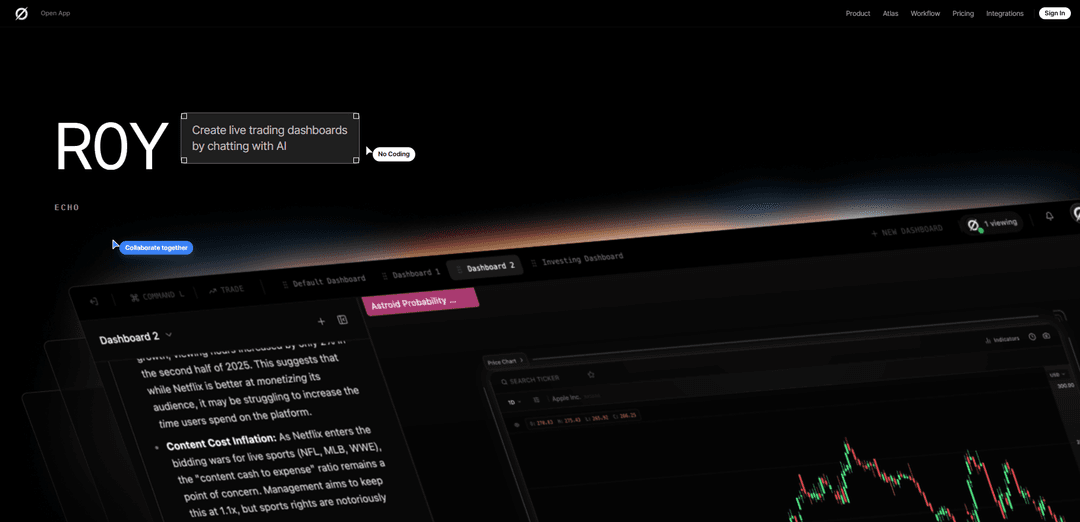Expand the Dashboard 2 title dropdown
This screenshot has height=522, width=1080.
[x=169, y=335]
